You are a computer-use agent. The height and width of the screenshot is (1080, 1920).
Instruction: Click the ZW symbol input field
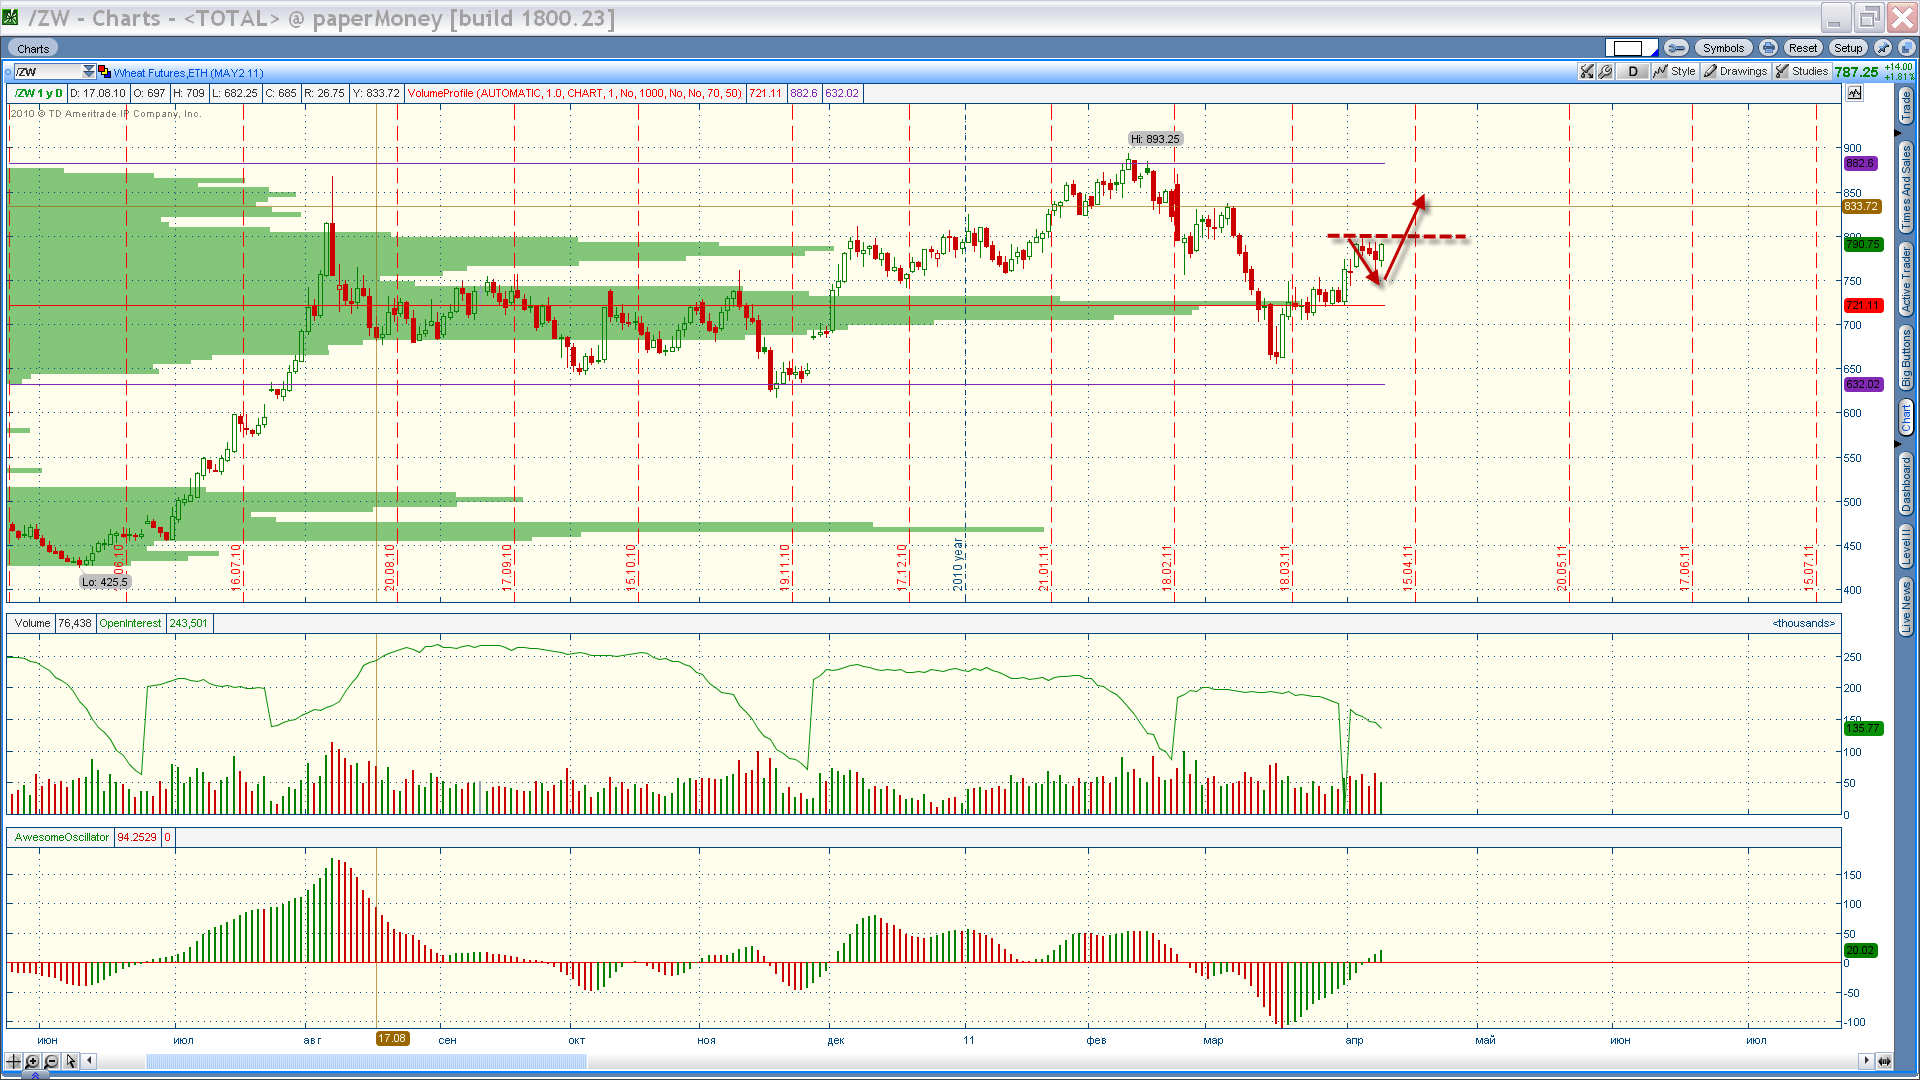[x=47, y=72]
